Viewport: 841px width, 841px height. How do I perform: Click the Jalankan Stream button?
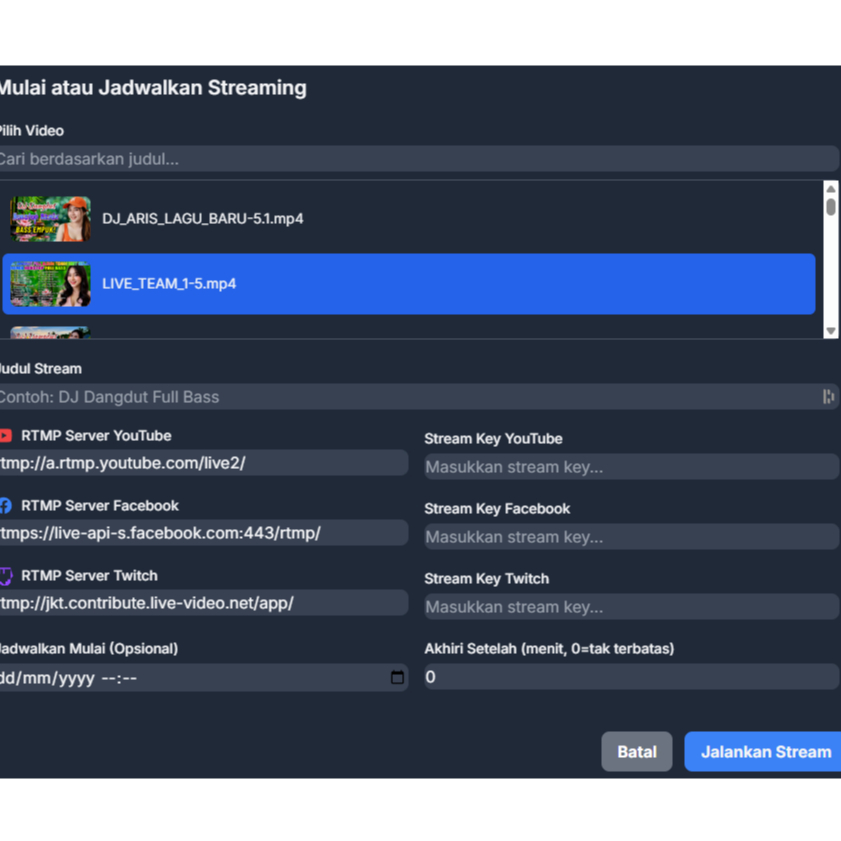(764, 751)
